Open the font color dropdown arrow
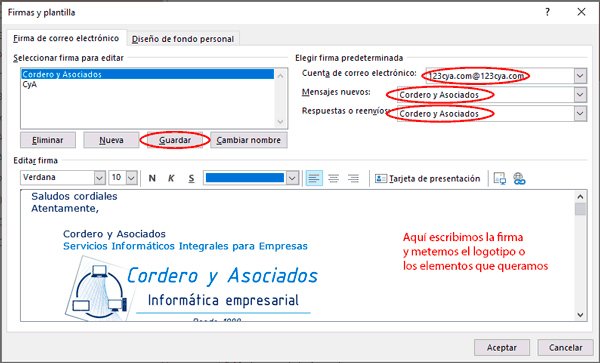This screenshot has height=363, width=600. click(x=292, y=178)
